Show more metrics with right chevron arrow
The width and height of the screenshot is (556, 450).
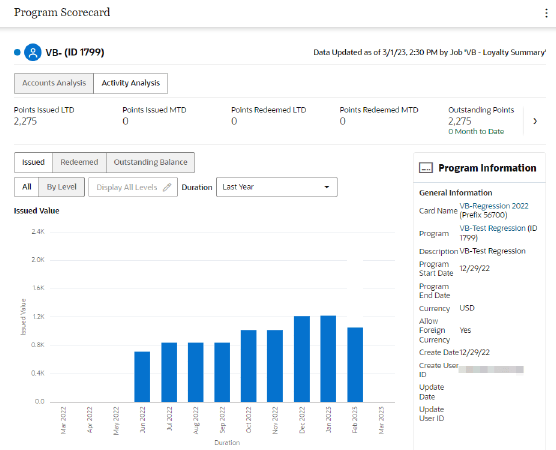(535, 121)
